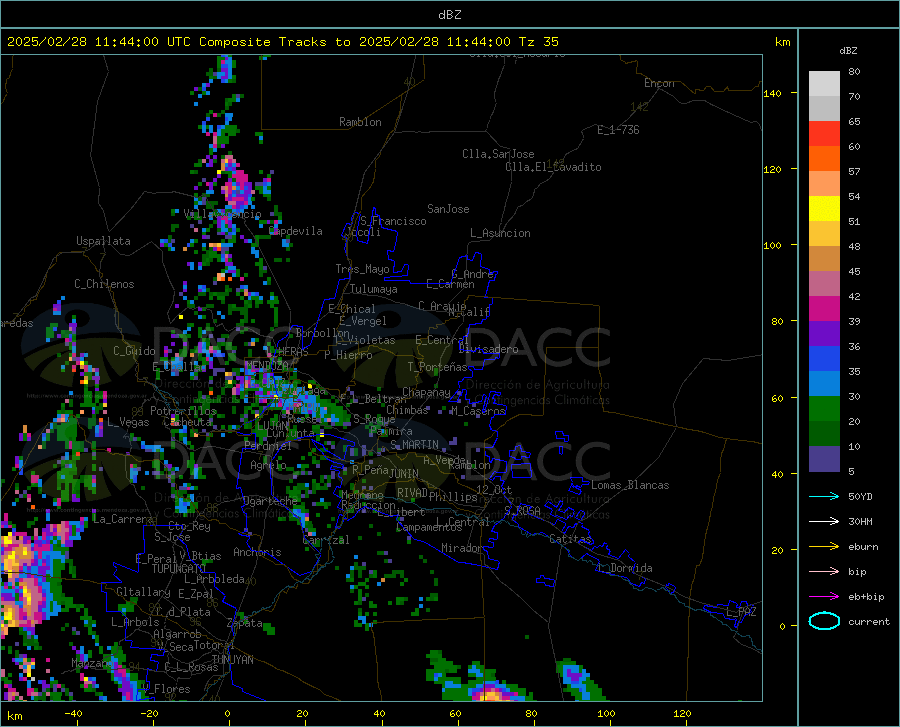Click the L_PAZ label on map
This screenshot has height=727, width=900.
coord(741,612)
